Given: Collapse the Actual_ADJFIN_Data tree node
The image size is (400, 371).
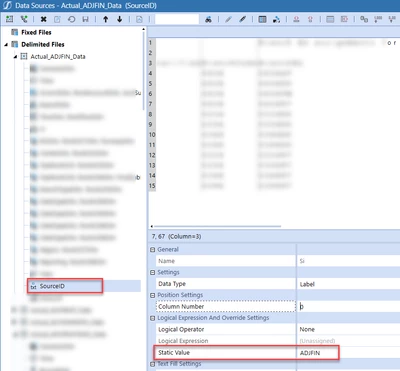Looking at the screenshot, I should click(x=15, y=57).
